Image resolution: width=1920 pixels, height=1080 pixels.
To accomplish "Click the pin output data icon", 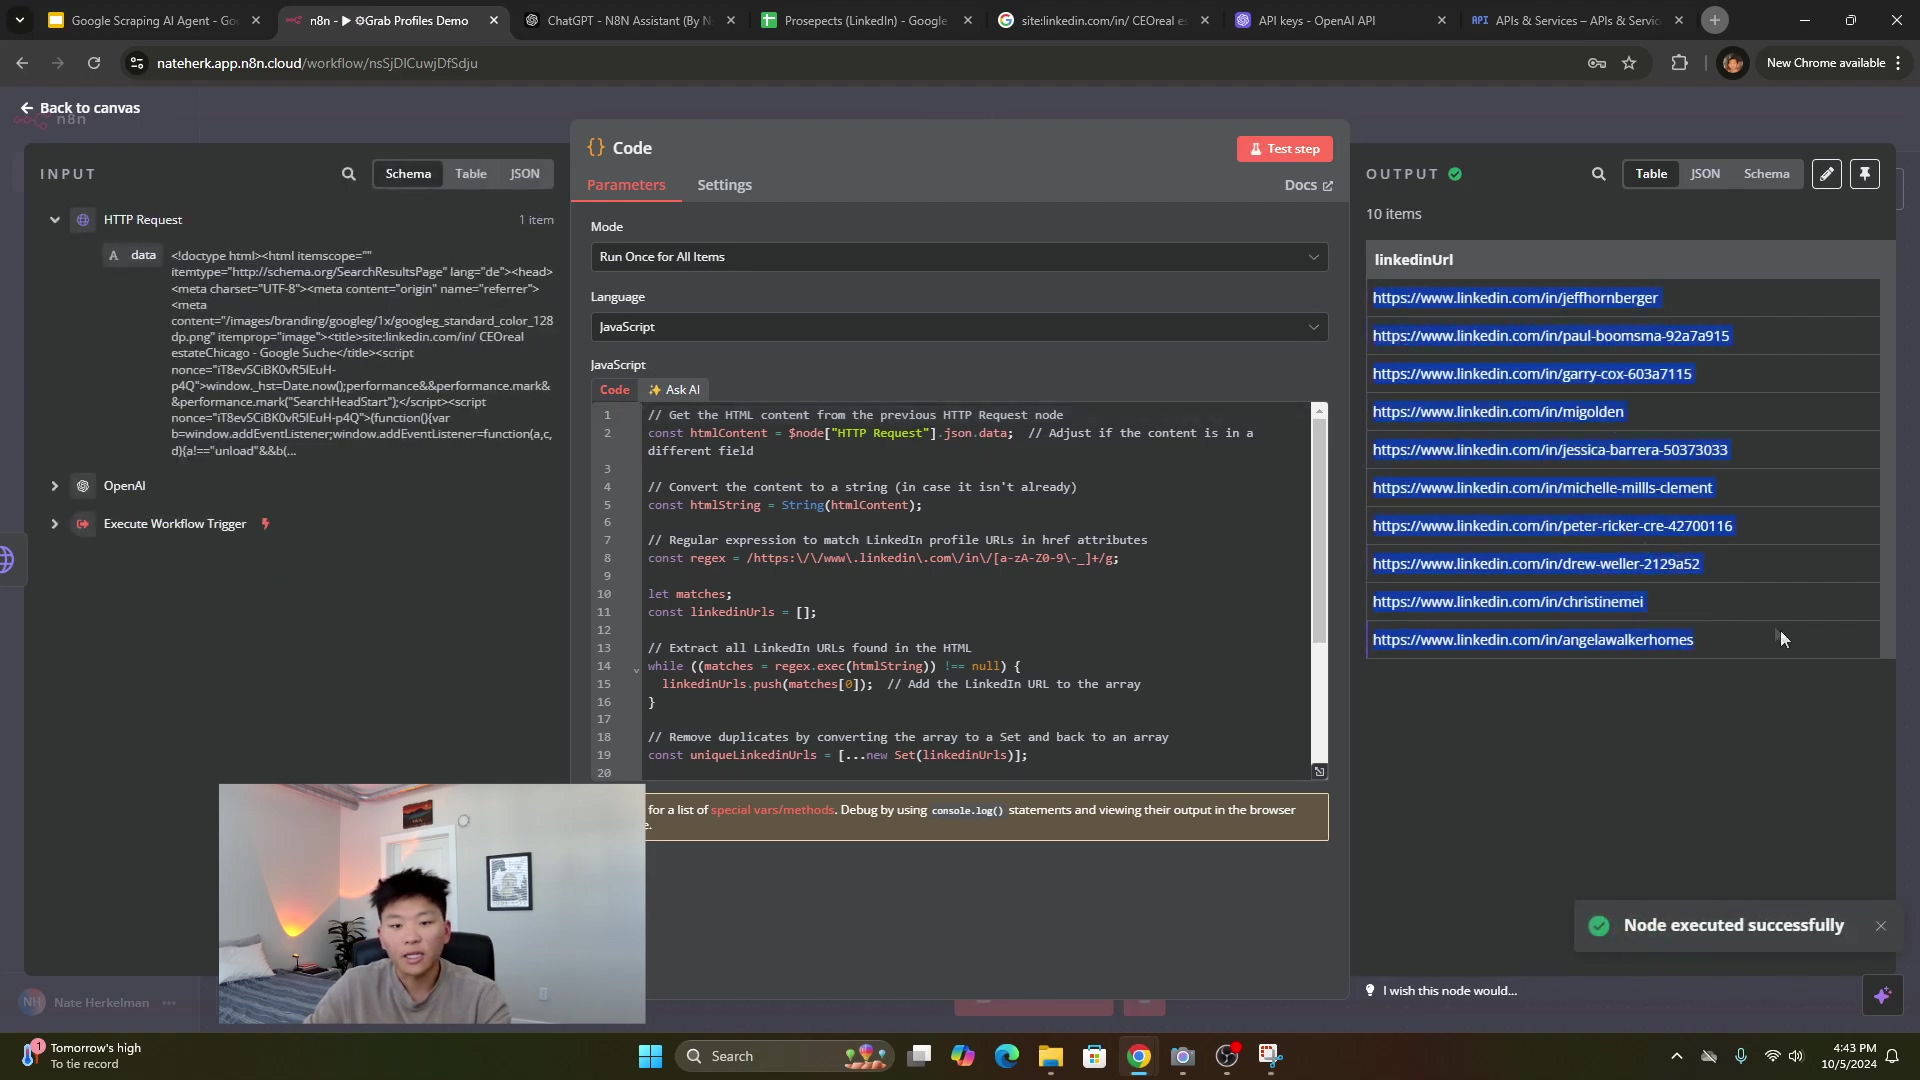I will pyautogui.click(x=1865, y=174).
